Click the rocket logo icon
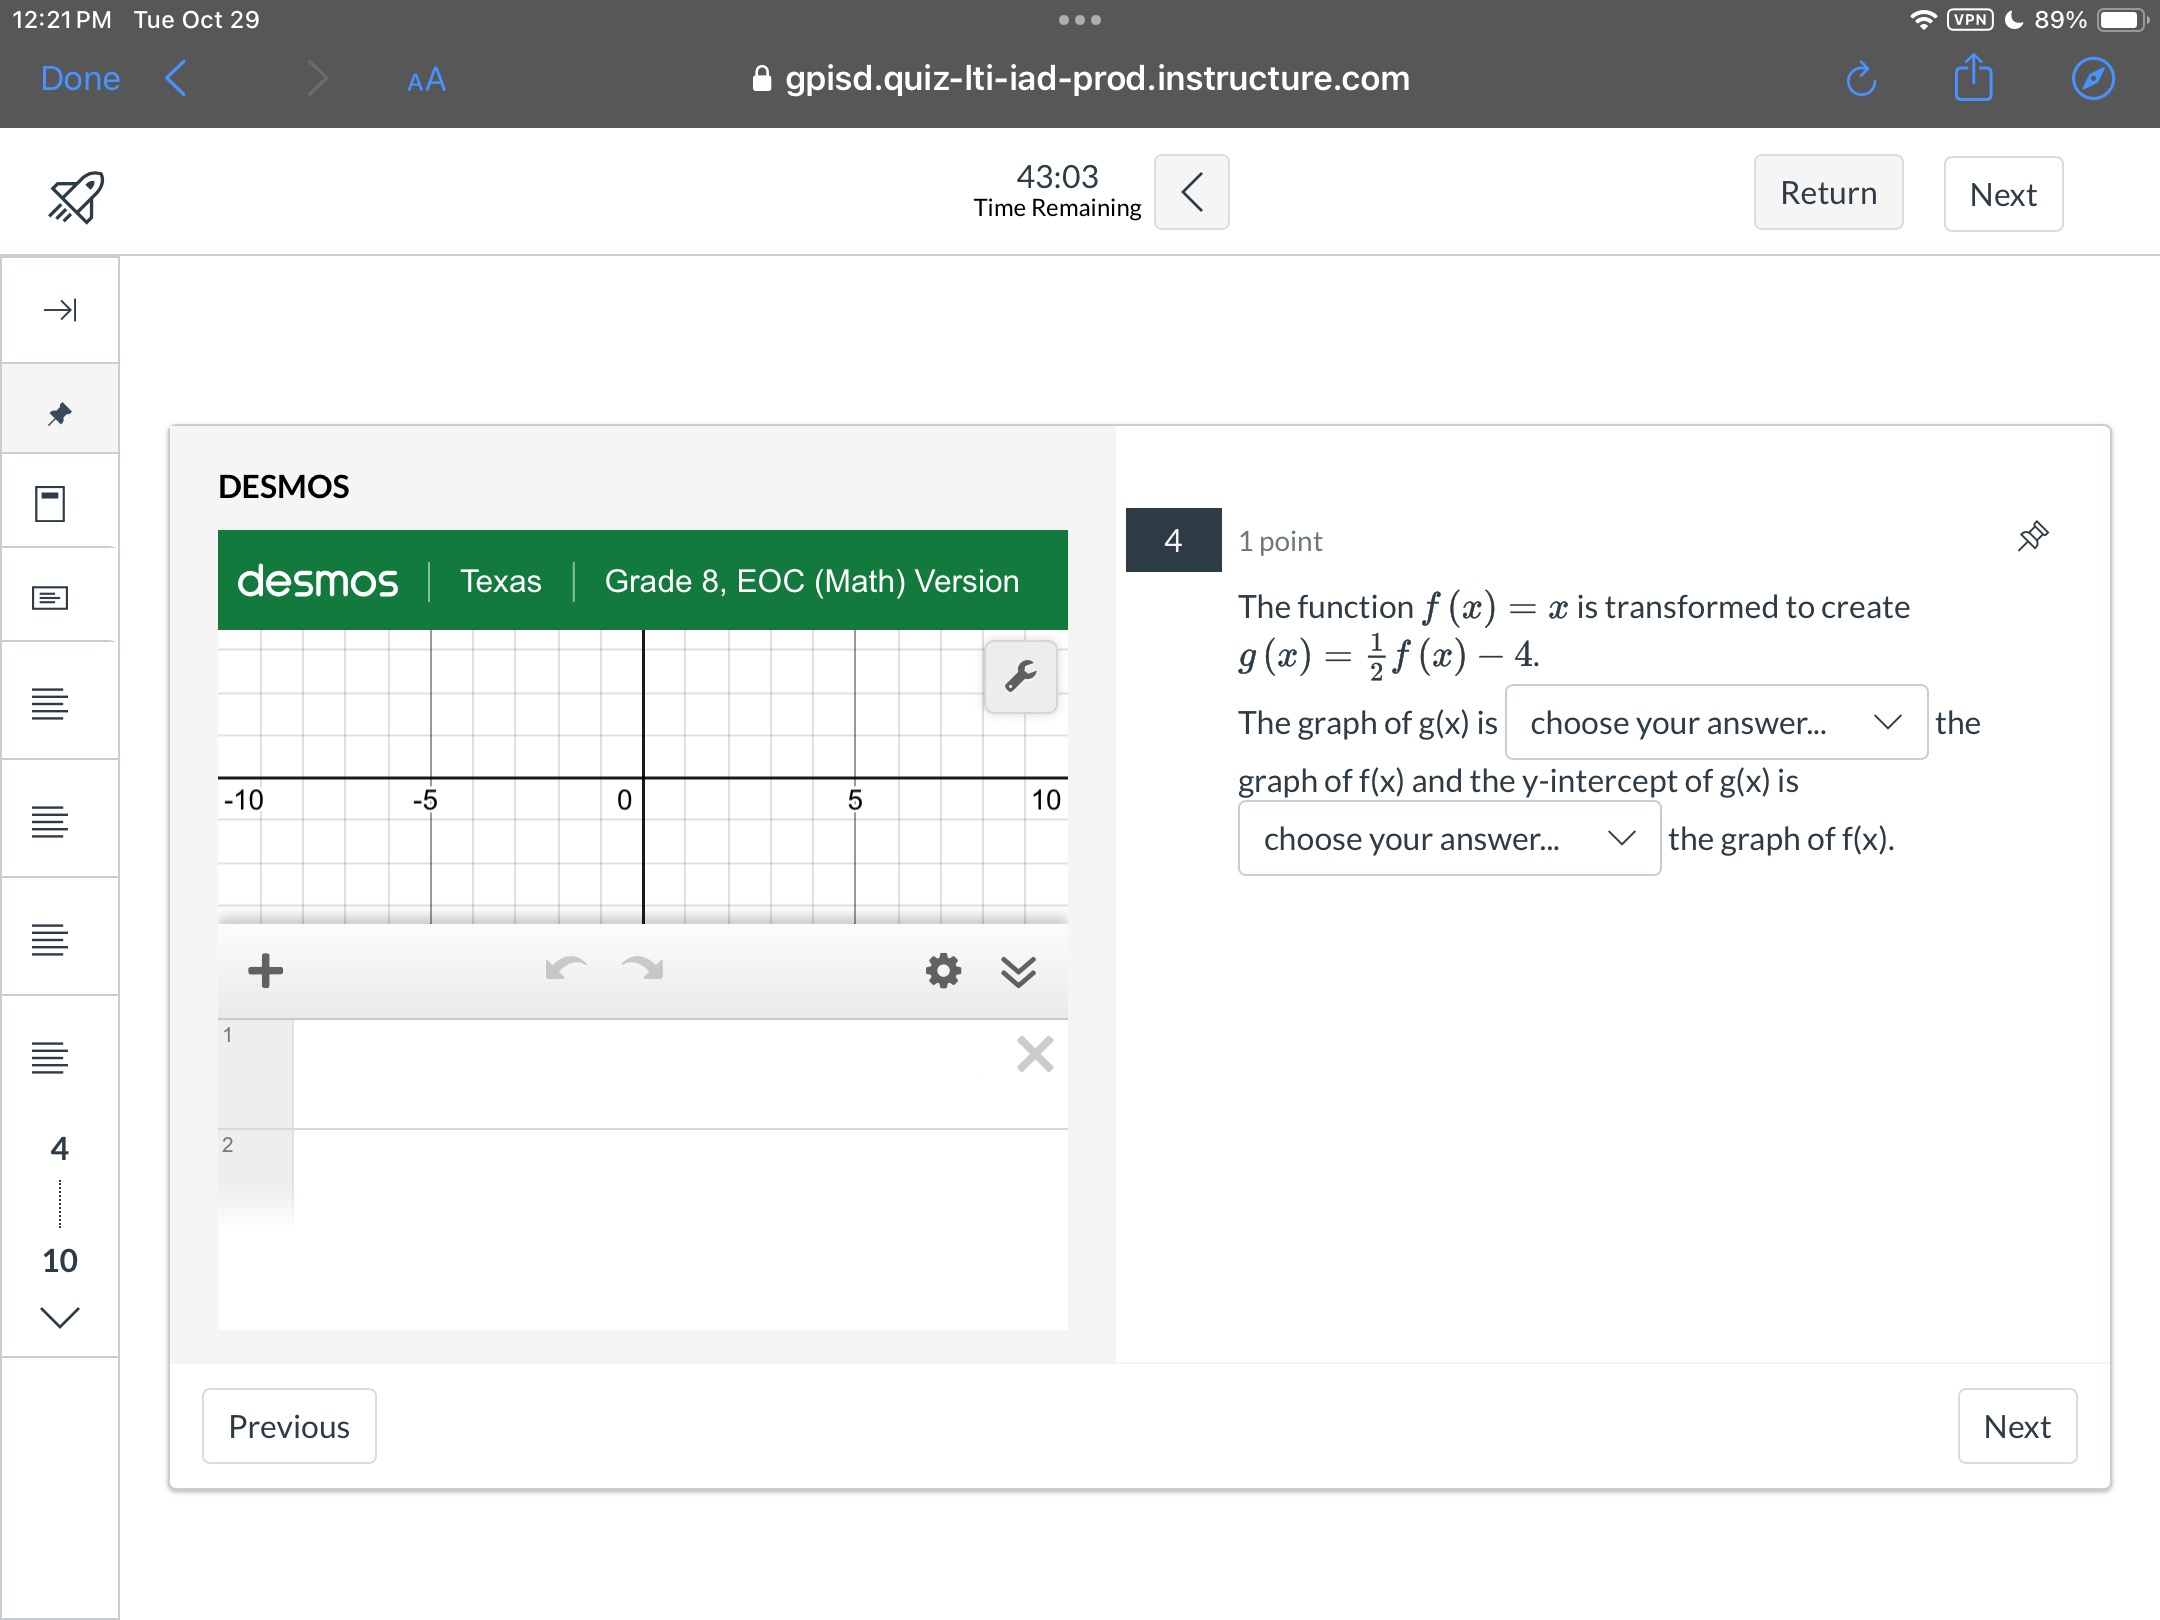 coord(76,196)
